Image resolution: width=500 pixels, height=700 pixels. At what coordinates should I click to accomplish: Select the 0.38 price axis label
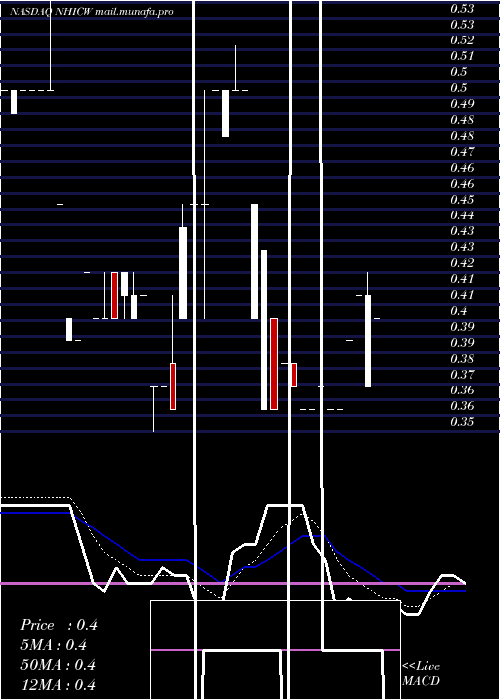pos(462,358)
